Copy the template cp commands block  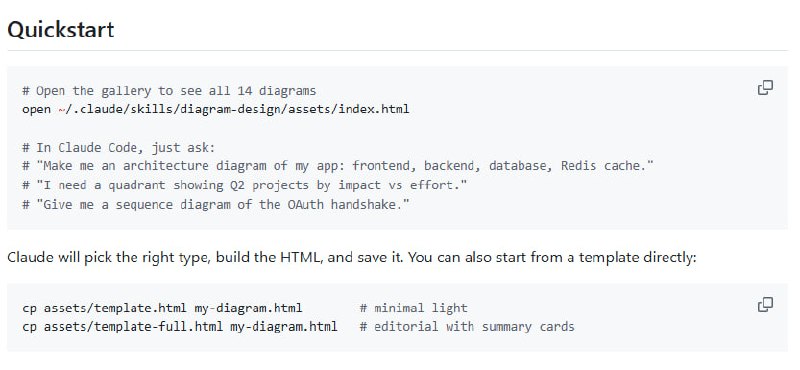(x=765, y=305)
